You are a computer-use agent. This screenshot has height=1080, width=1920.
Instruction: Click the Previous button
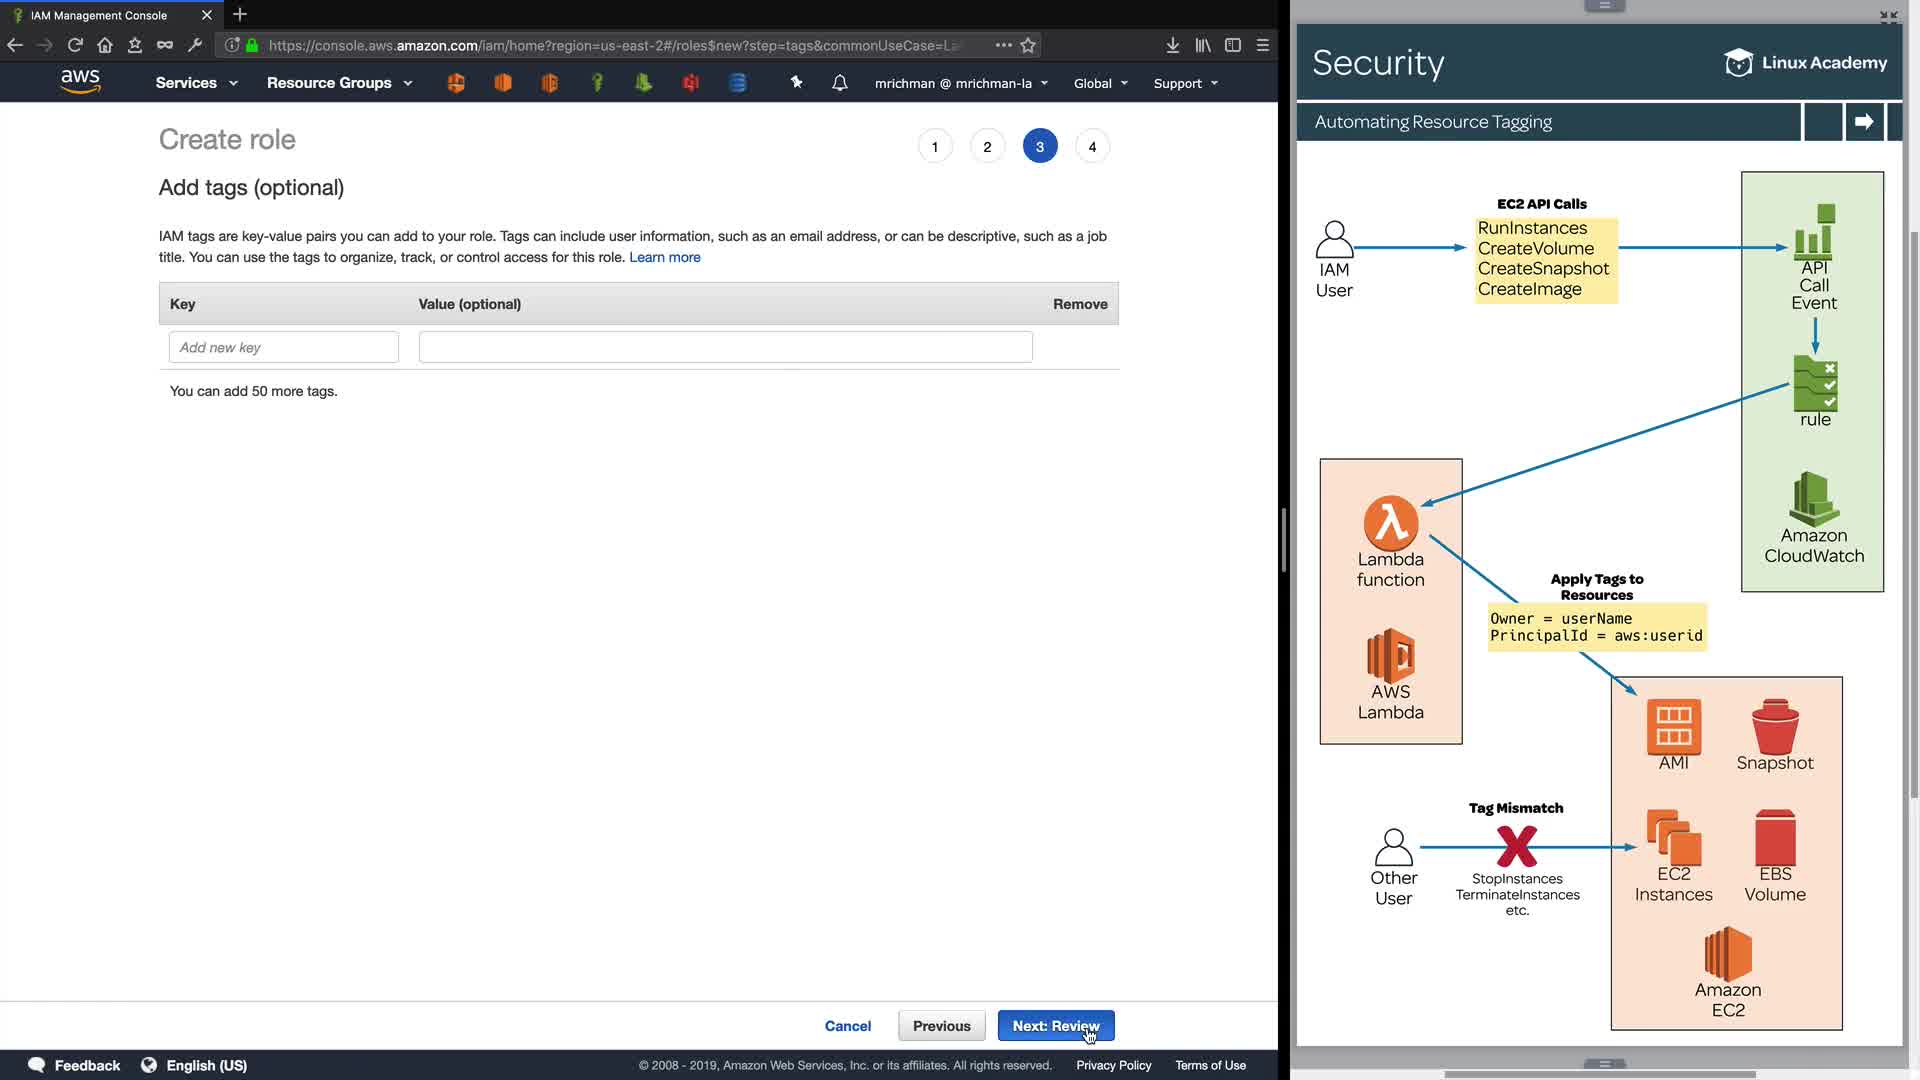(941, 1026)
